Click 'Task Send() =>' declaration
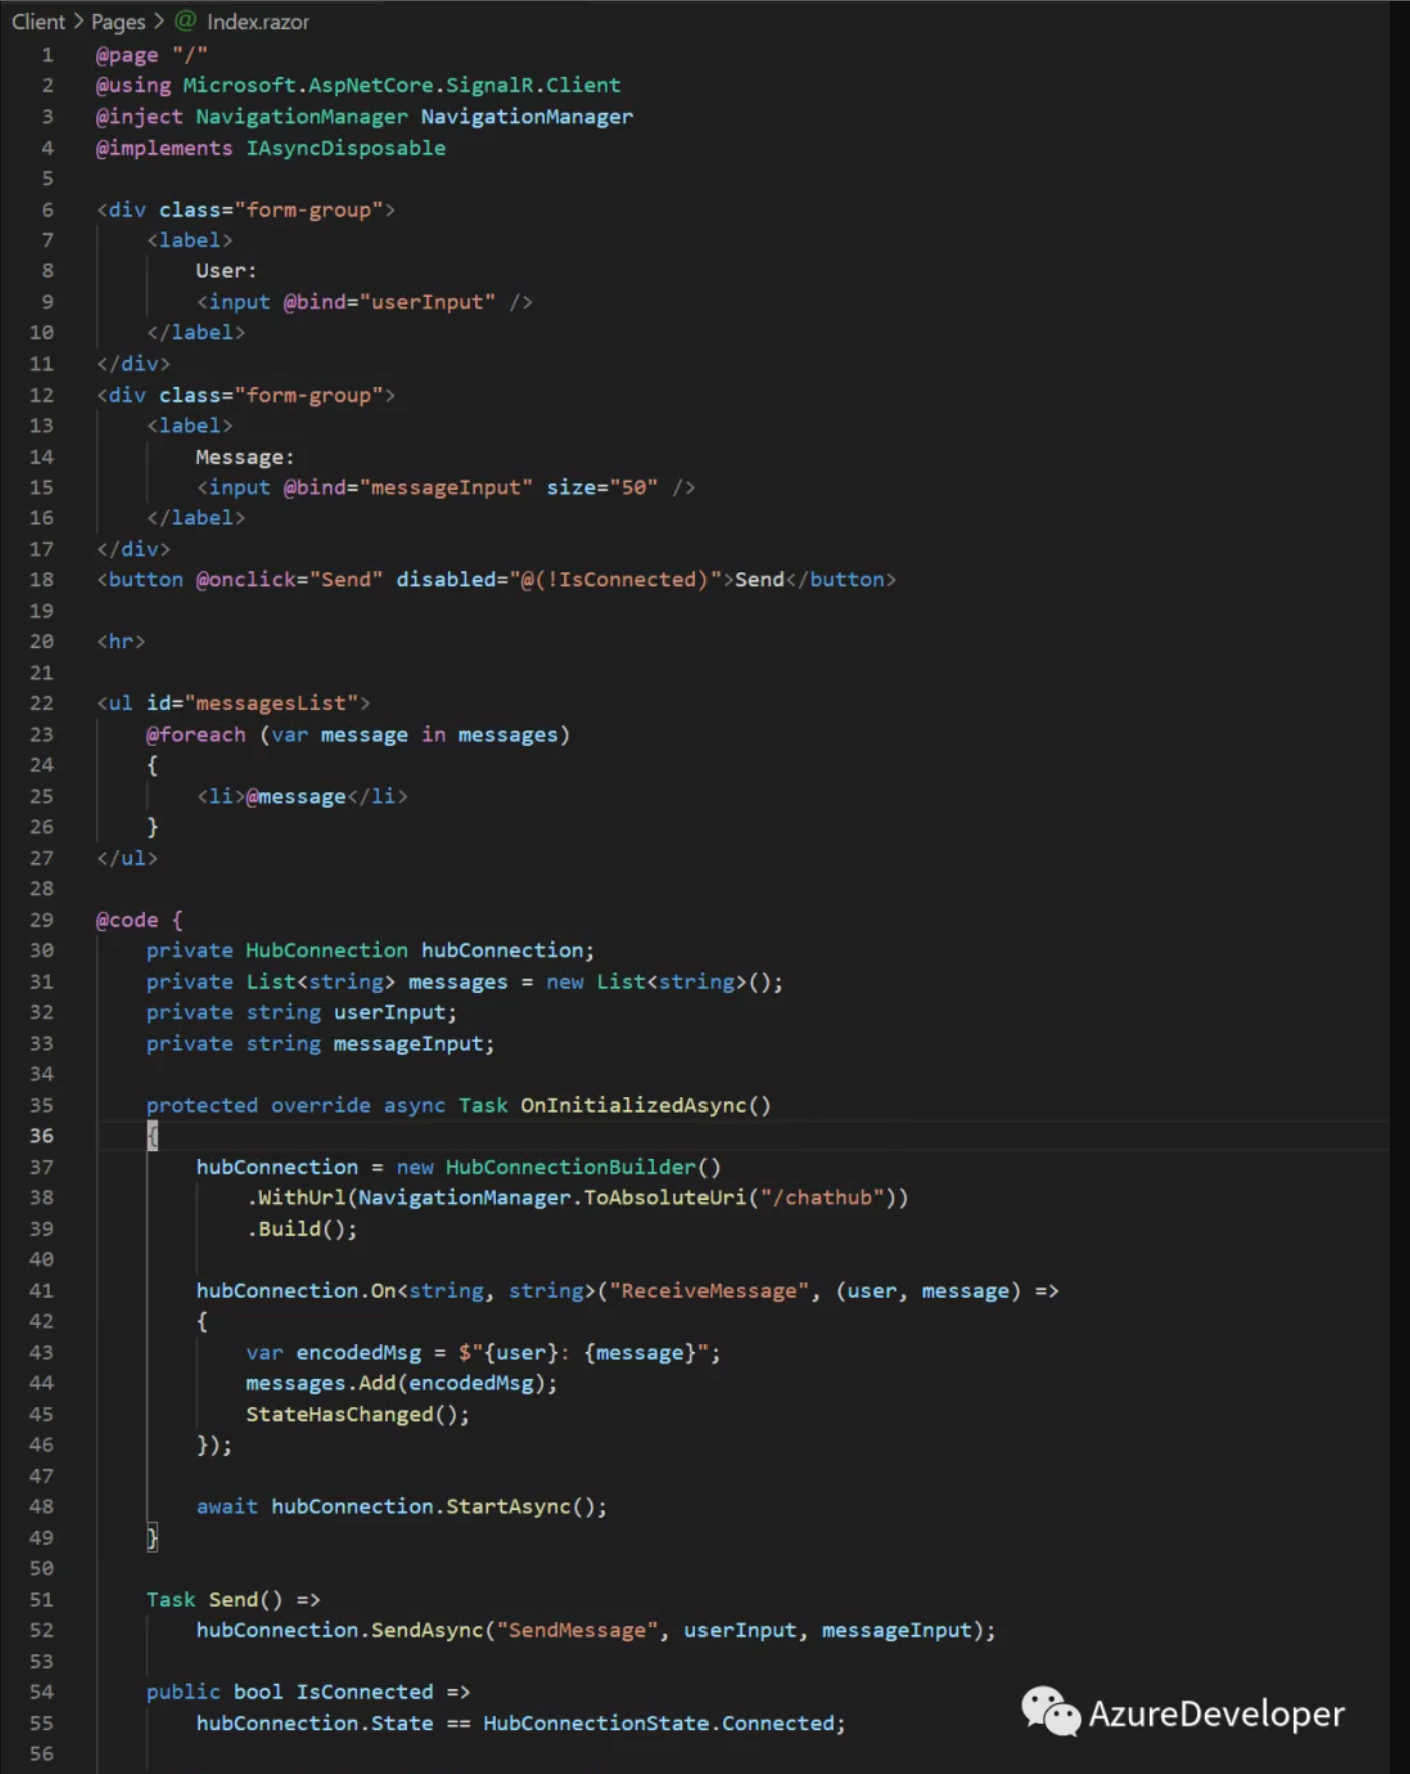 (x=233, y=1600)
